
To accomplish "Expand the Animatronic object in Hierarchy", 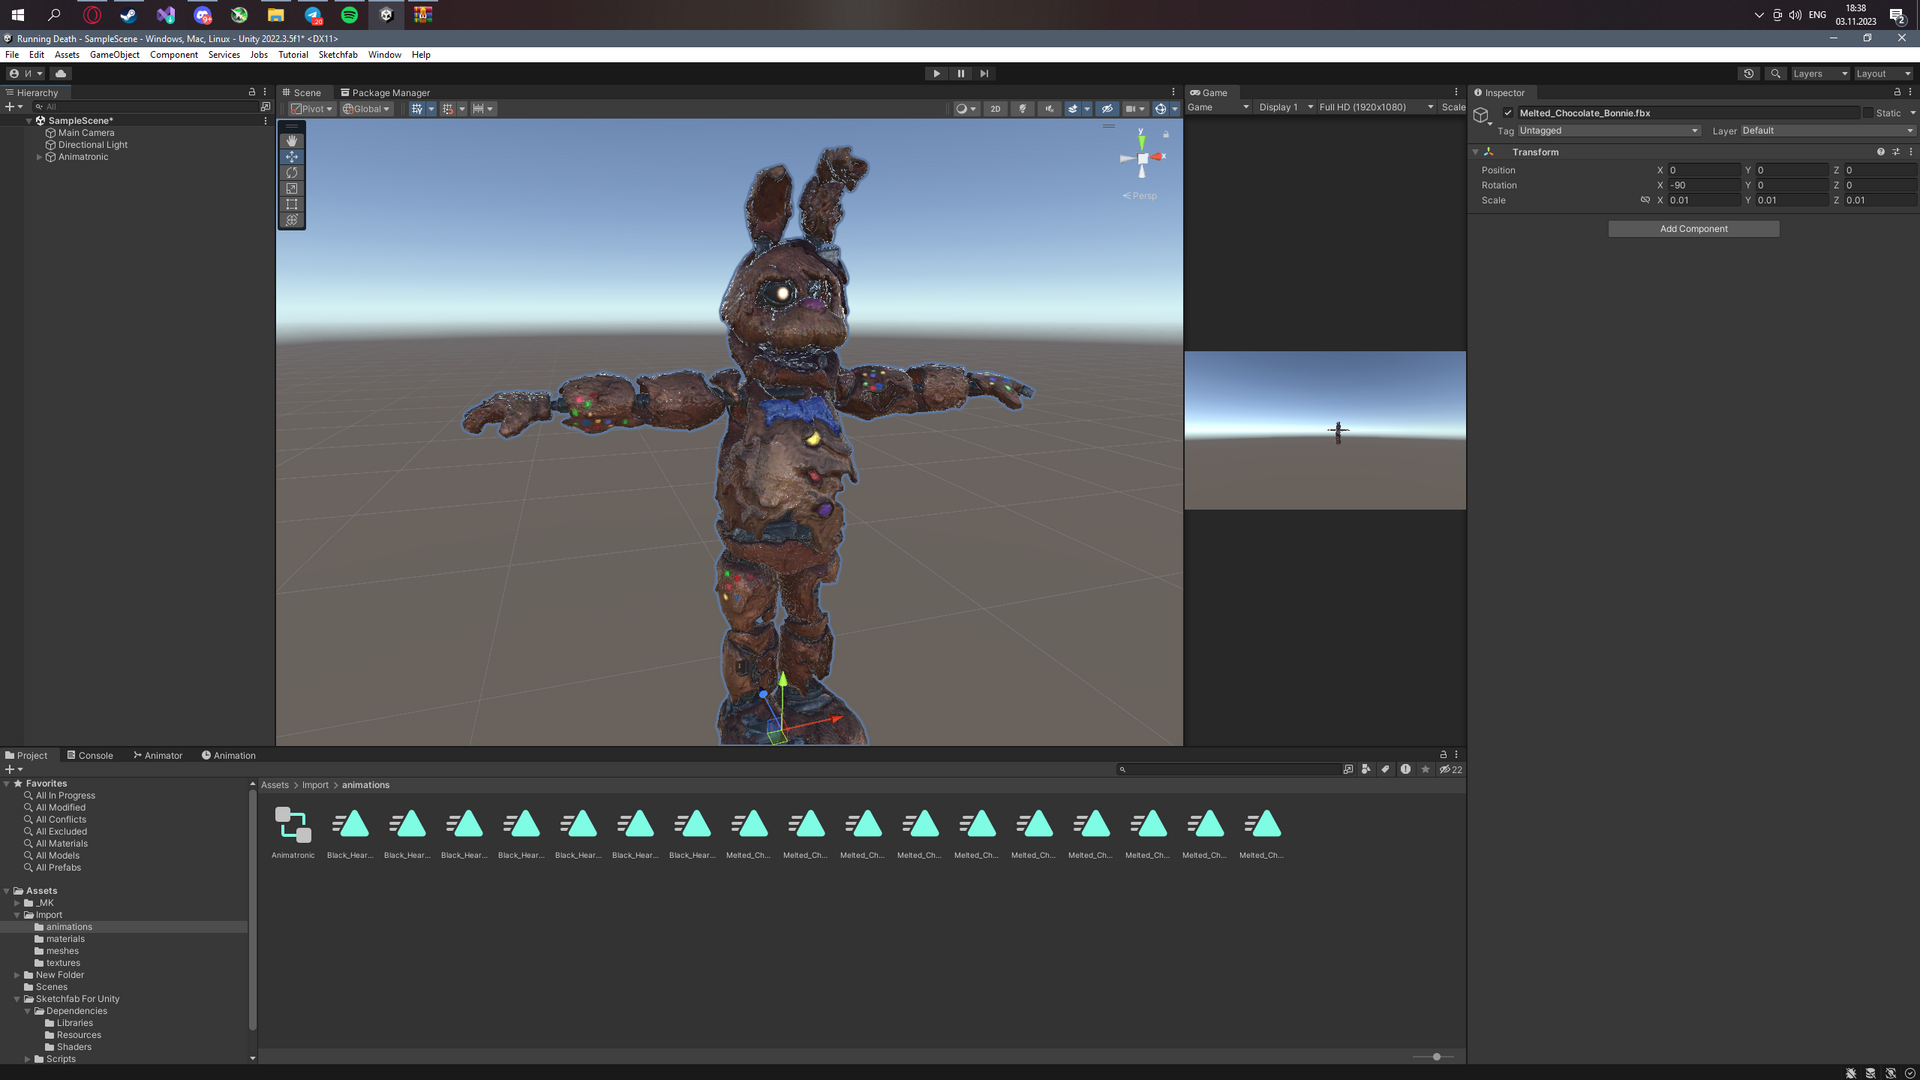I will 39,157.
